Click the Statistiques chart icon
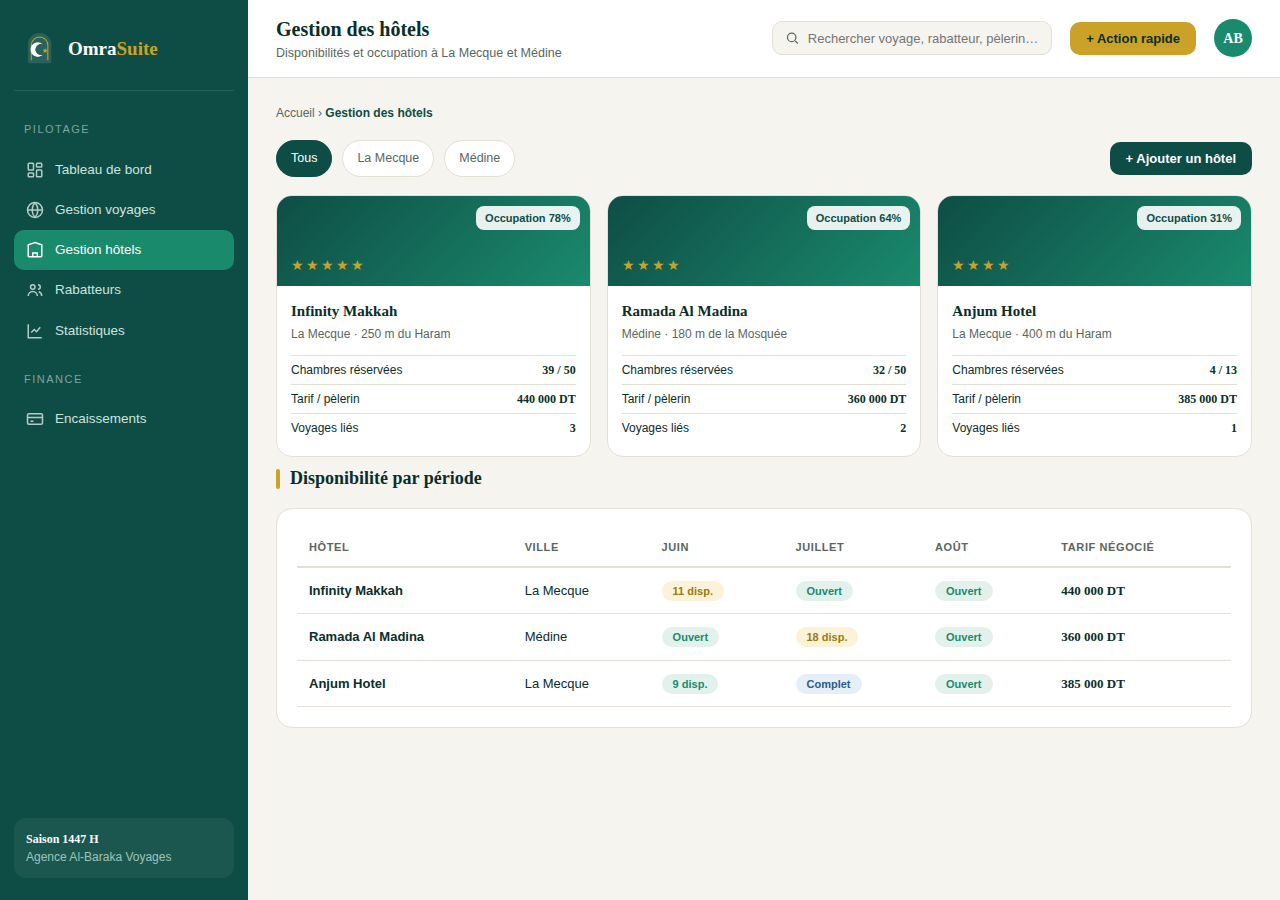The image size is (1280, 900). 35,331
